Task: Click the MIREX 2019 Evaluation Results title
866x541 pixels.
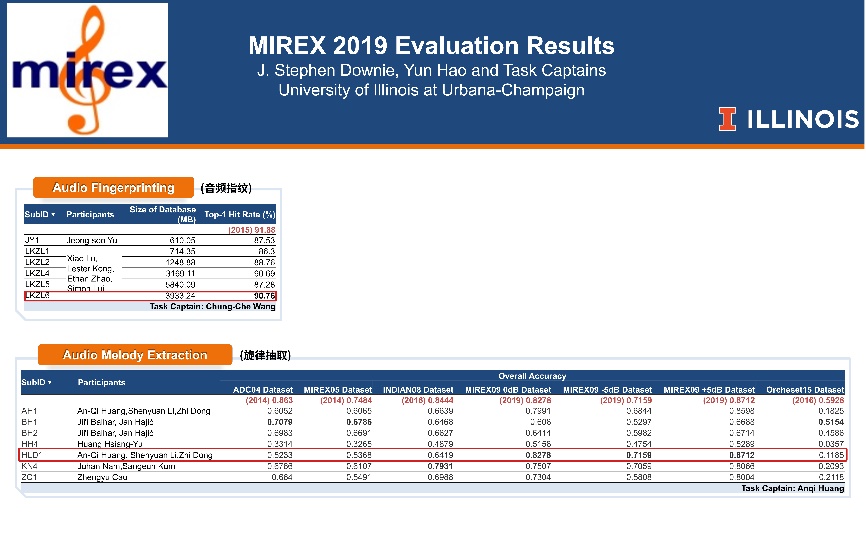Action: tap(431, 45)
